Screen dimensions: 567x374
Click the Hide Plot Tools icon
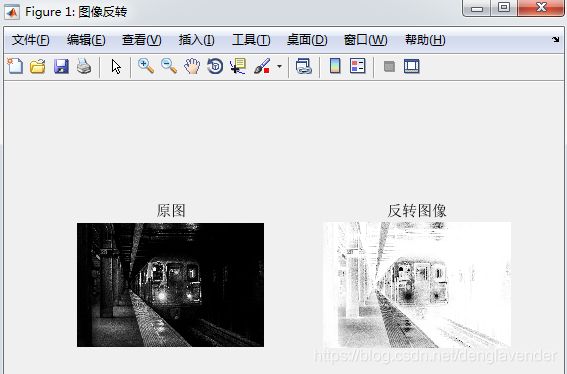[x=389, y=67]
